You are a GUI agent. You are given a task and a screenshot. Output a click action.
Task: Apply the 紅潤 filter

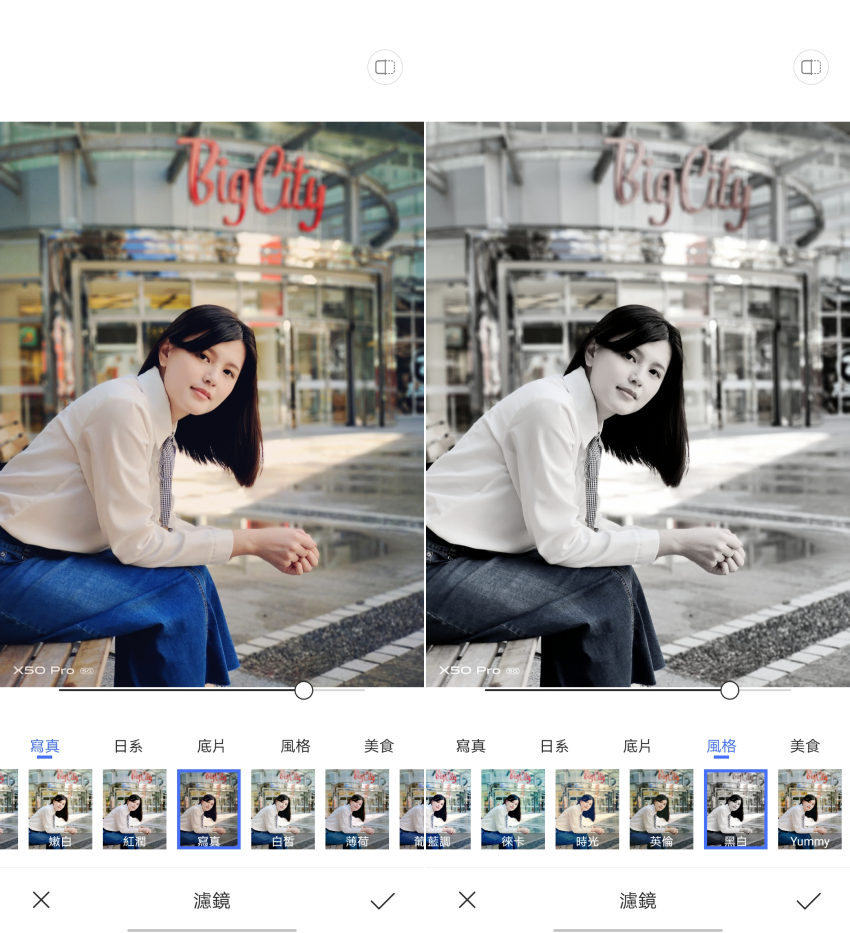coord(135,808)
